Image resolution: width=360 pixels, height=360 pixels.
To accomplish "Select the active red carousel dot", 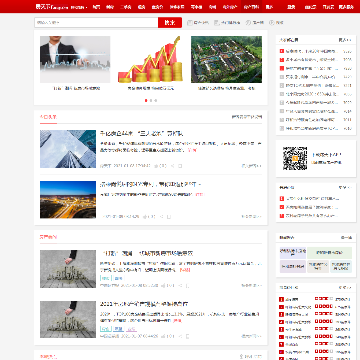I will click(x=146, y=100).
